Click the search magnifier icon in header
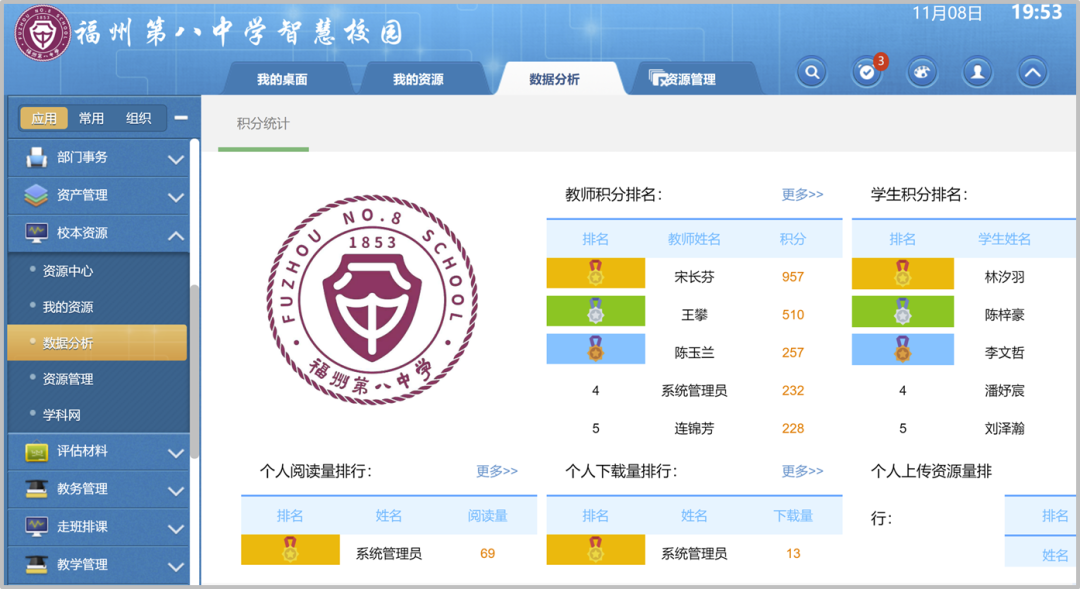The width and height of the screenshot is (1080, 589). point(812,72)
